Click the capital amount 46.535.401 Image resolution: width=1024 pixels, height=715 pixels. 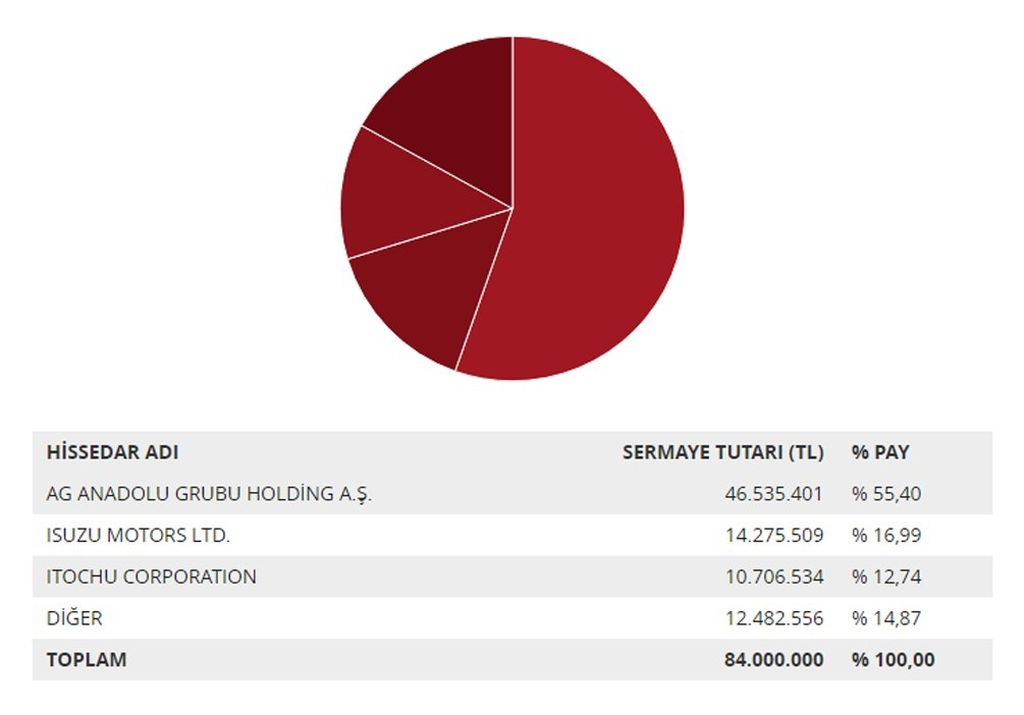coord(774,494)
